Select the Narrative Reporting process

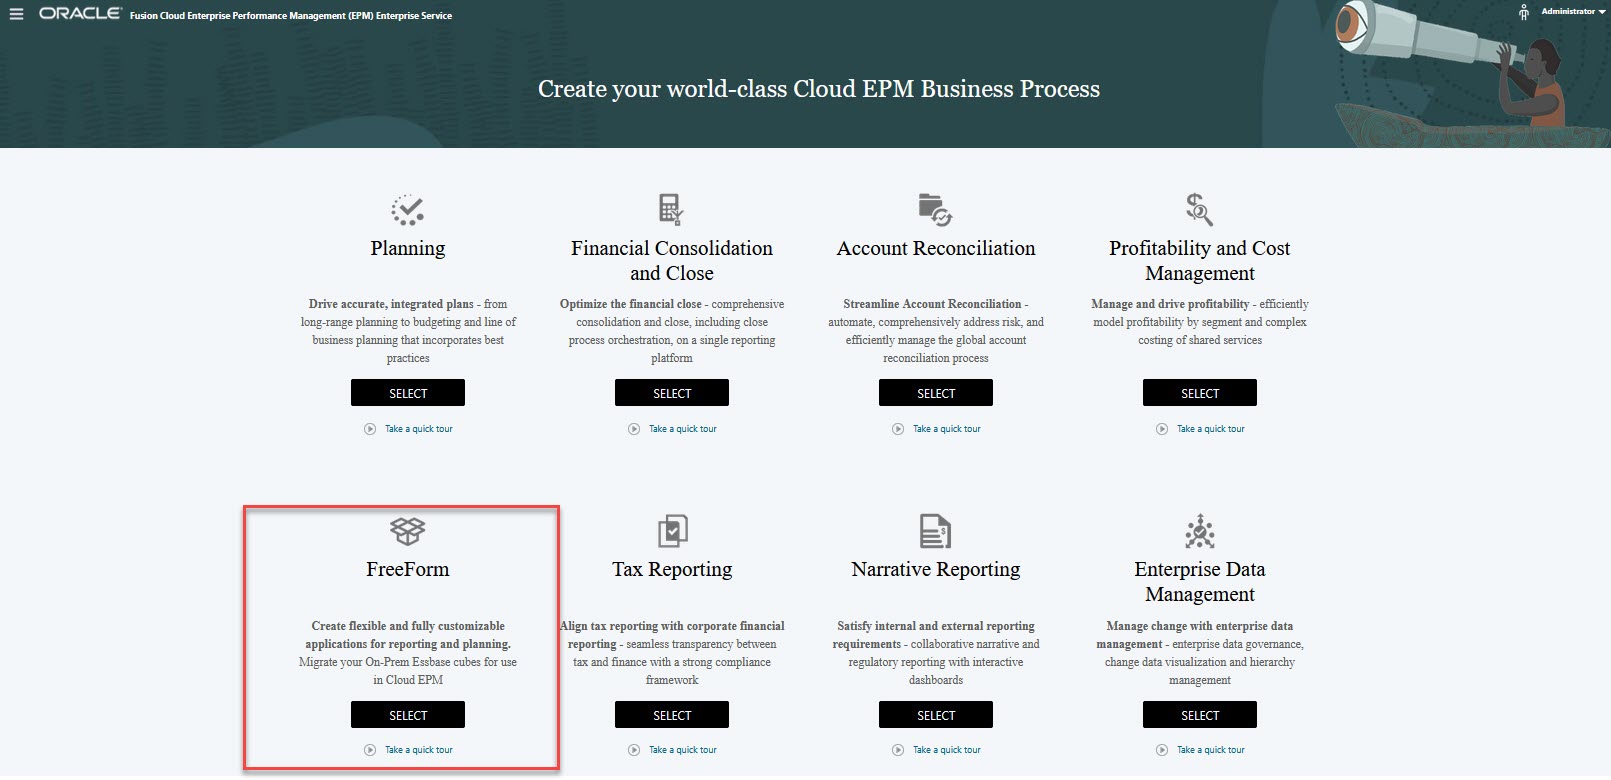936,715
